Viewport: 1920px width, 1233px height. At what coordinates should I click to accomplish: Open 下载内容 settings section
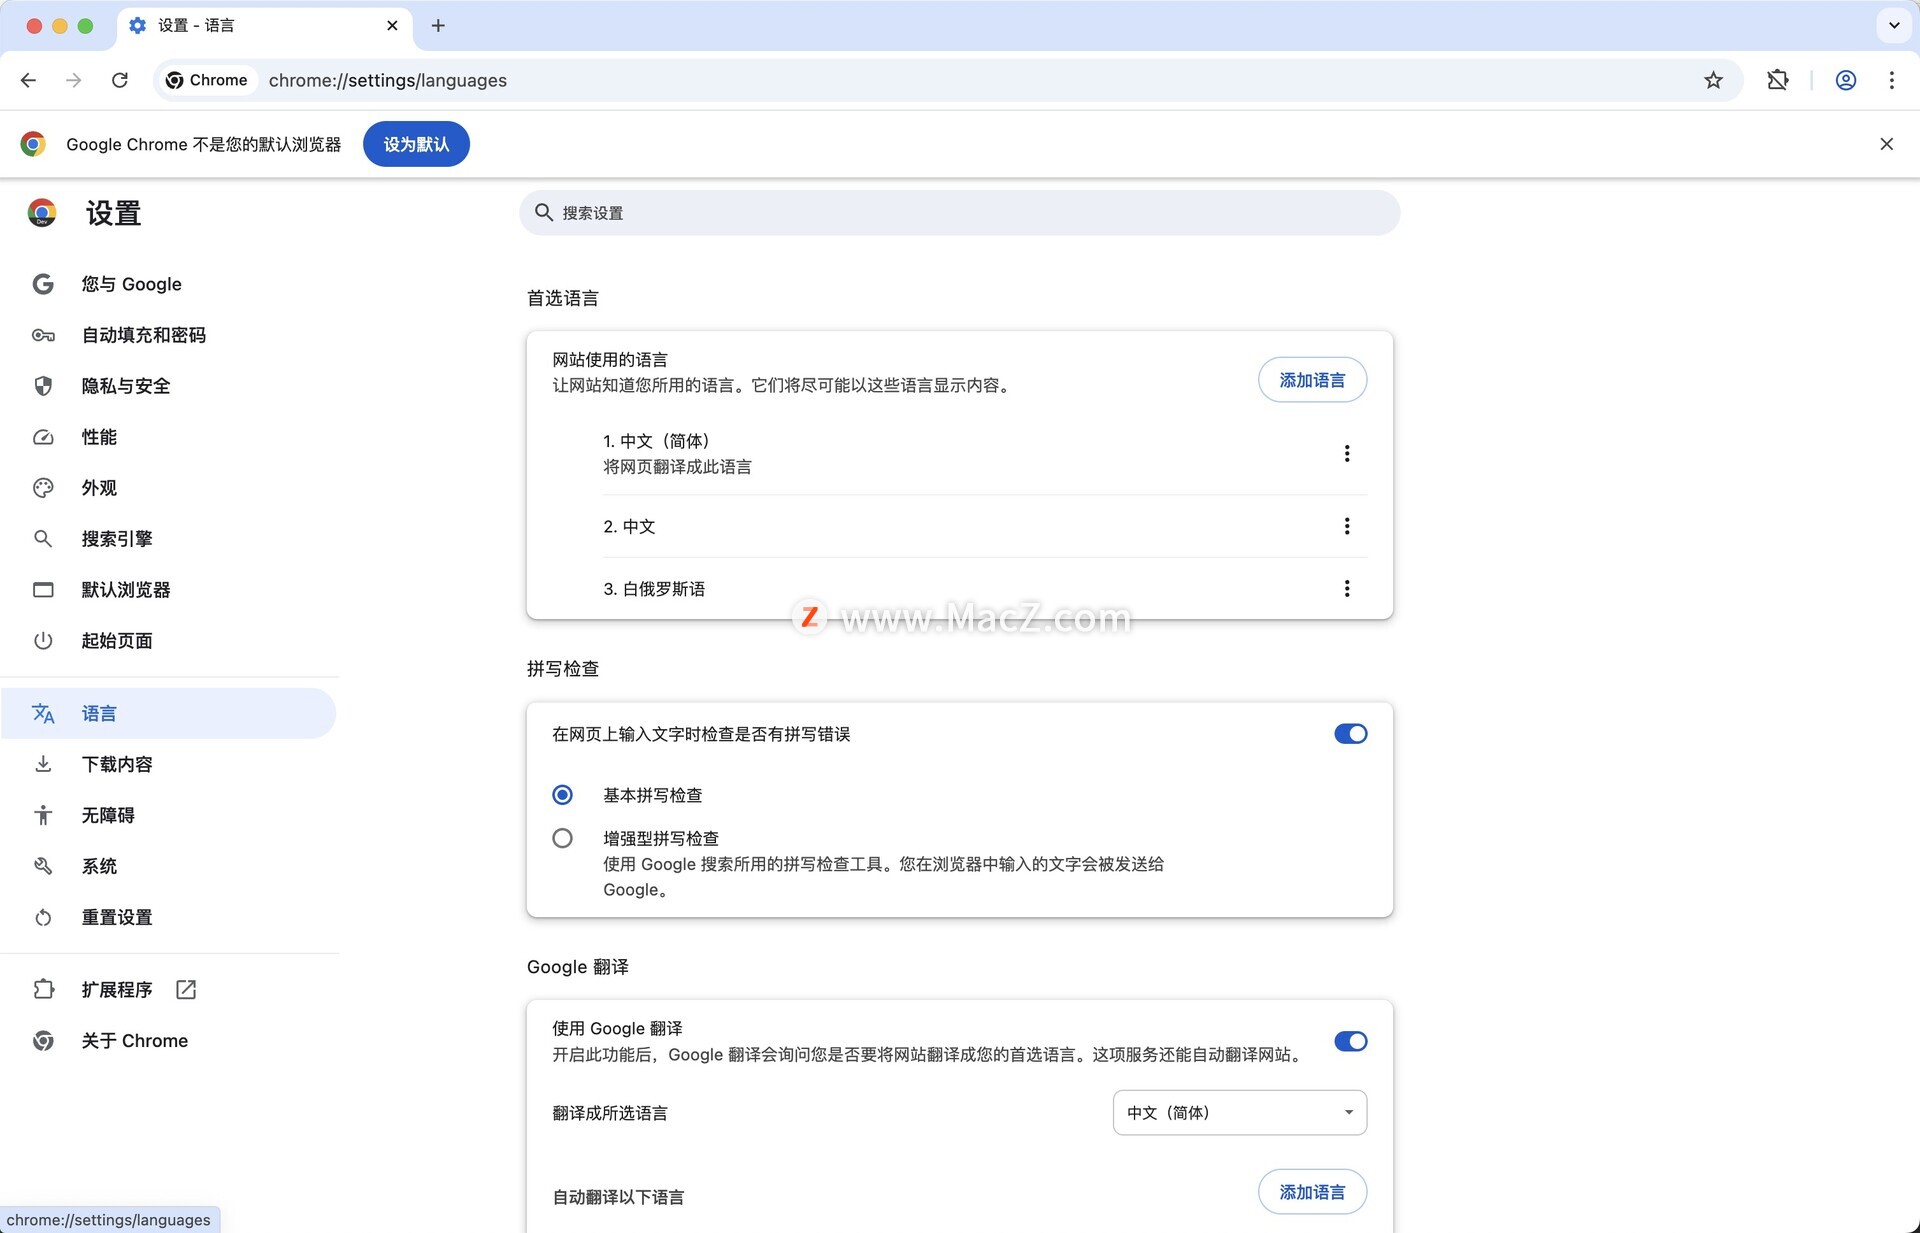(168, 764)
